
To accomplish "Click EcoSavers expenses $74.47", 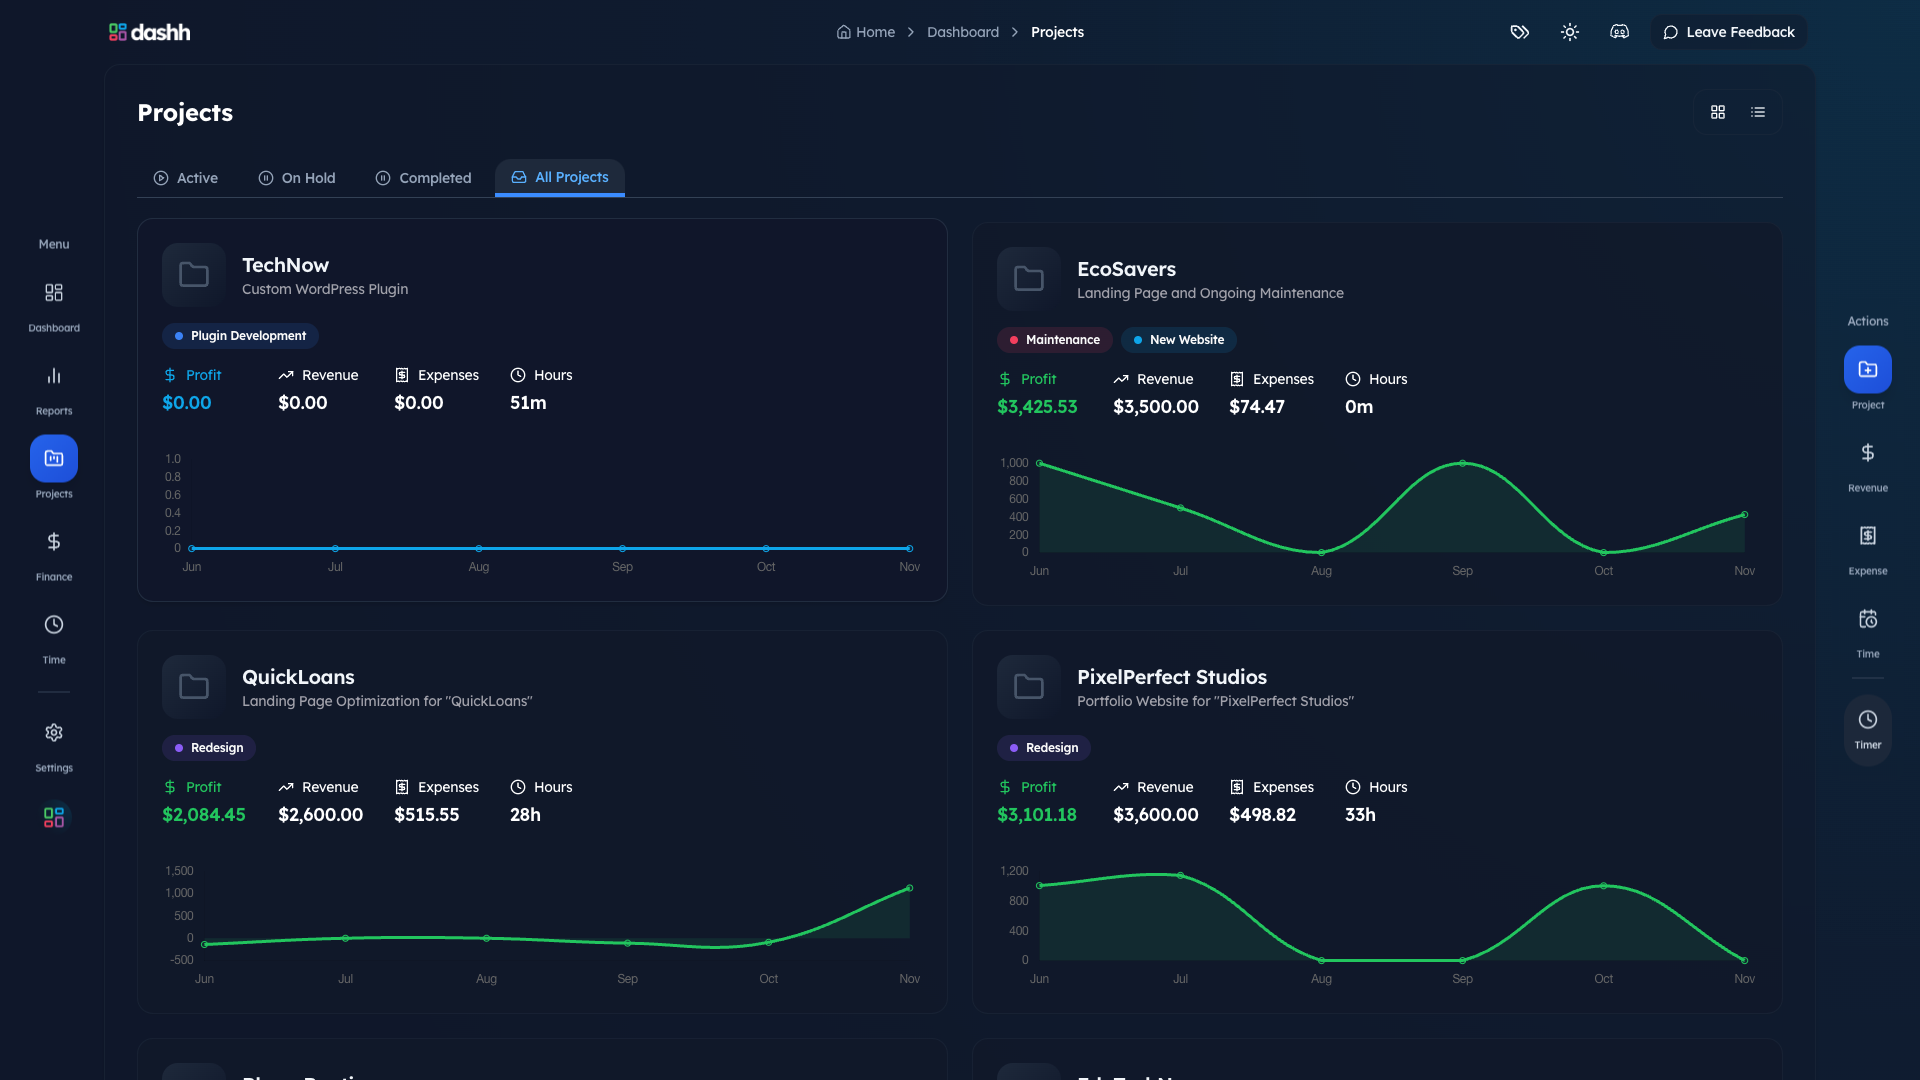I will click(x=1256, y=407).
